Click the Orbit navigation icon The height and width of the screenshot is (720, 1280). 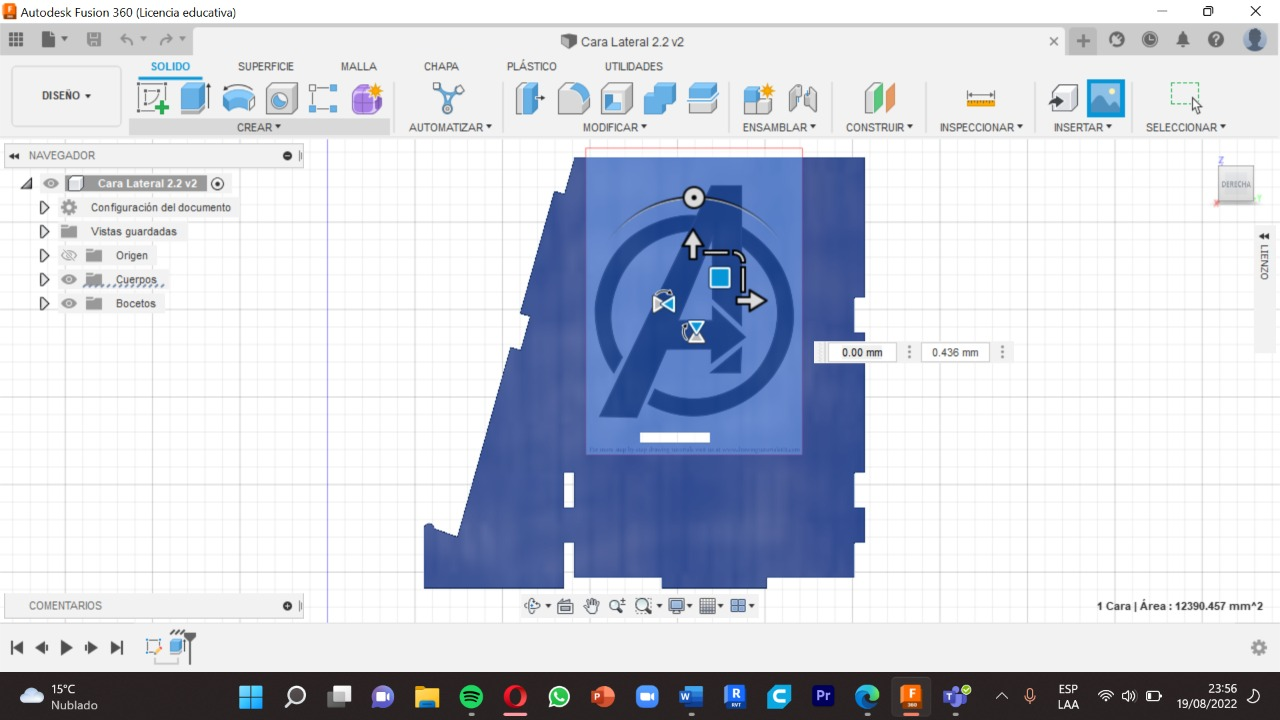(533, 605)
